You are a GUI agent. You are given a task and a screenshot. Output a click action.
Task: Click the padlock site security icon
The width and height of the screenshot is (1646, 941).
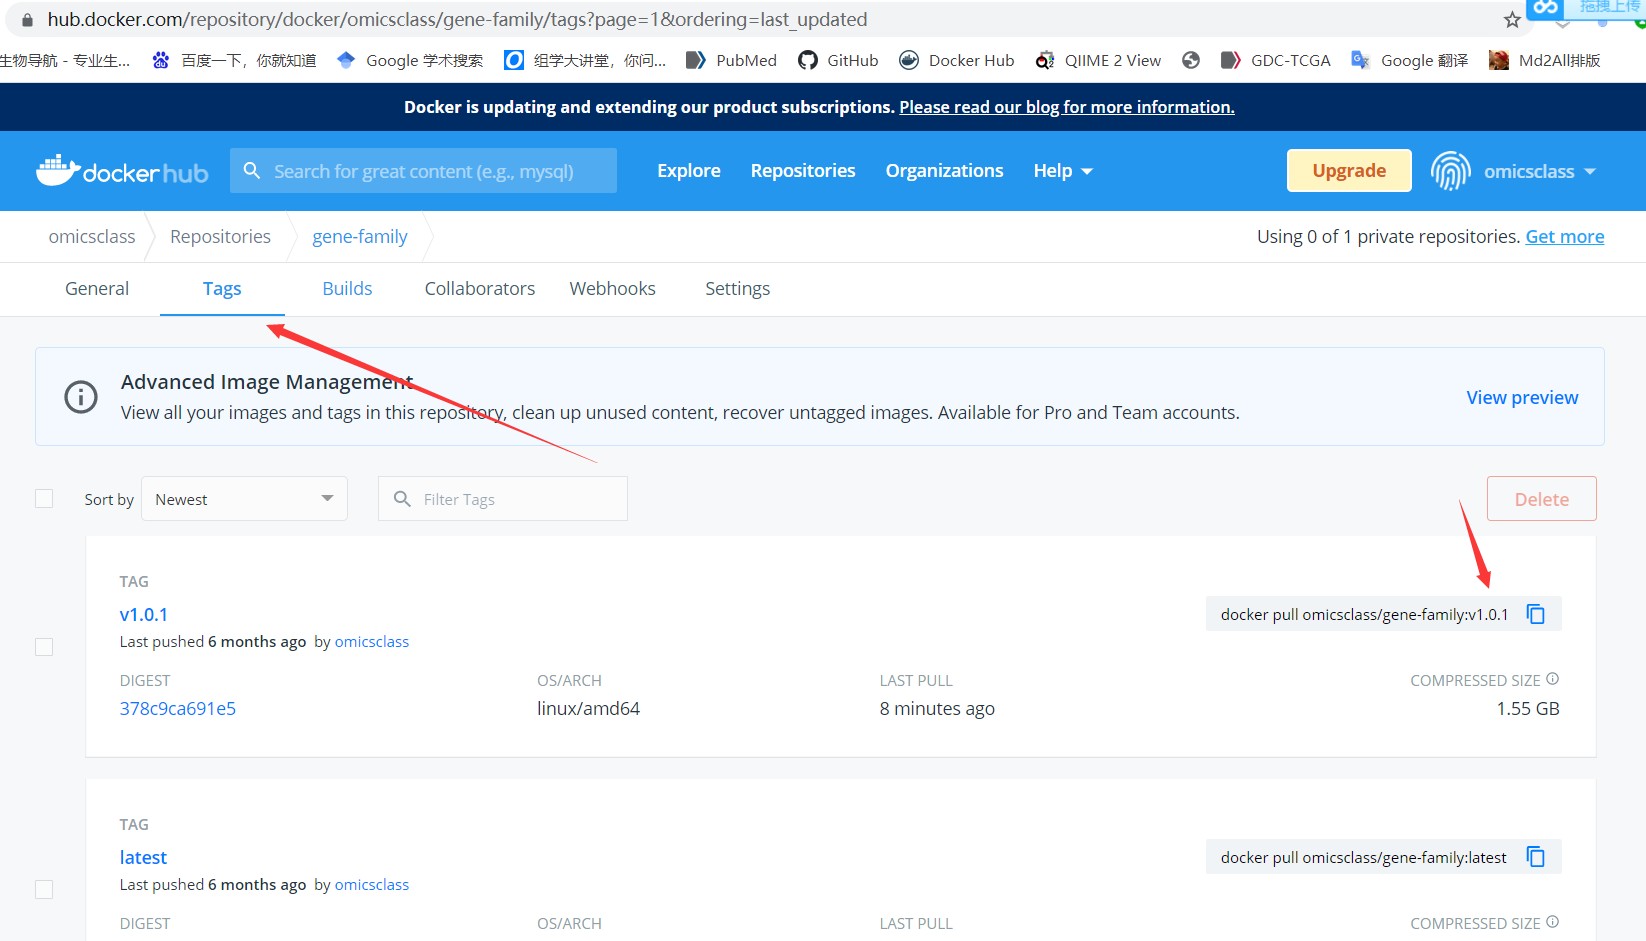27,19
